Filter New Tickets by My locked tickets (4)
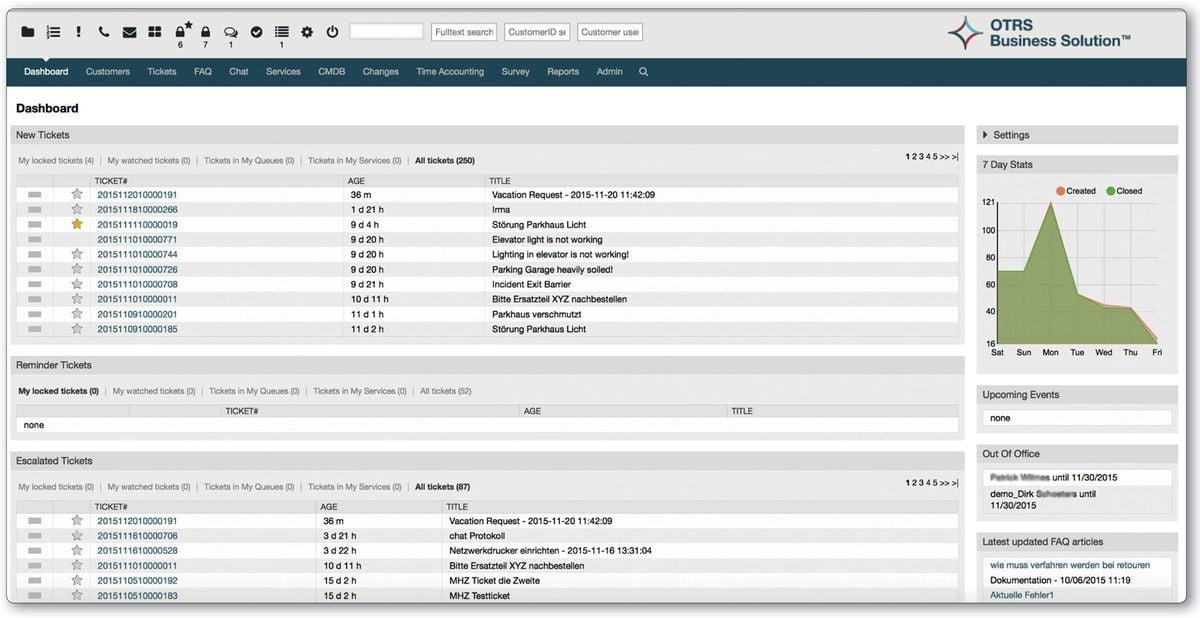Image resolution: width=1200 pixels, height=618 pixels. (56, 161)
